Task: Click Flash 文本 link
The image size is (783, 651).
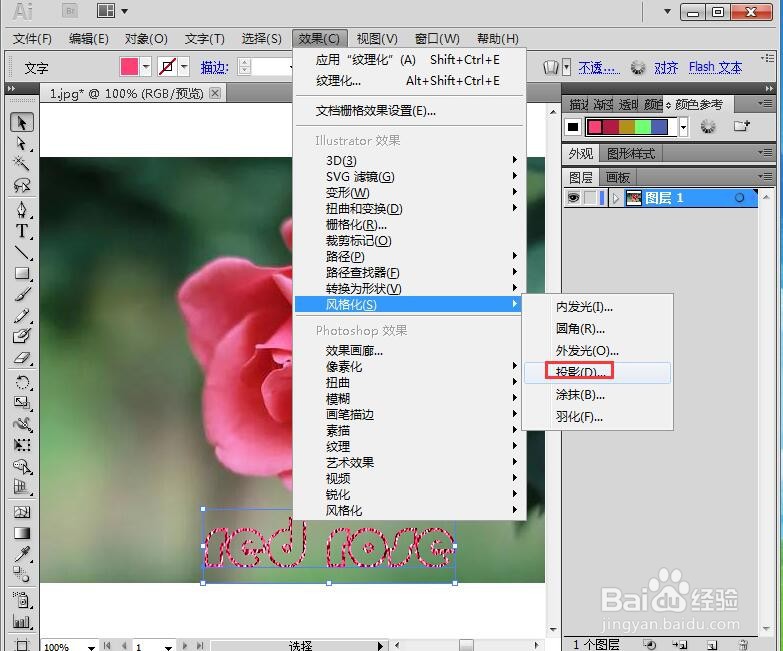Action: (715, 67)
